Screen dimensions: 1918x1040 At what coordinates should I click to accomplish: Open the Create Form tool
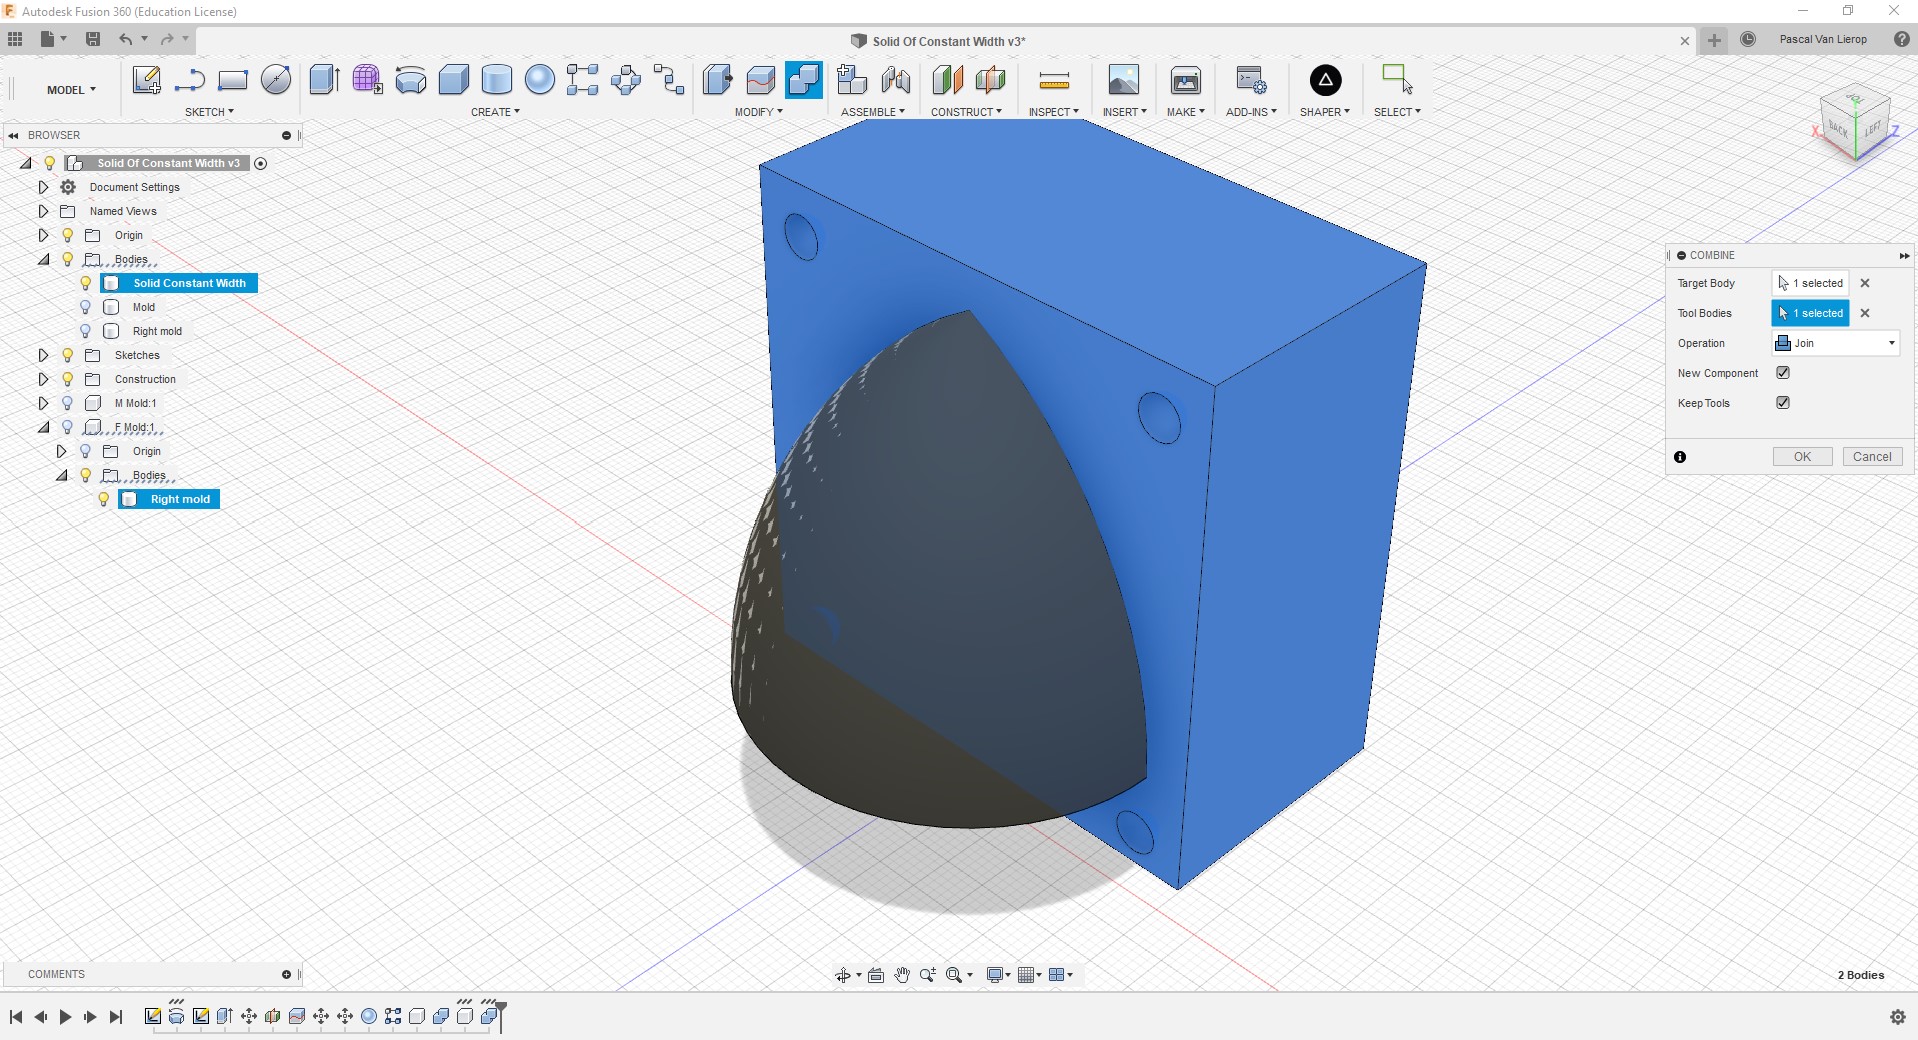[367, 80]
